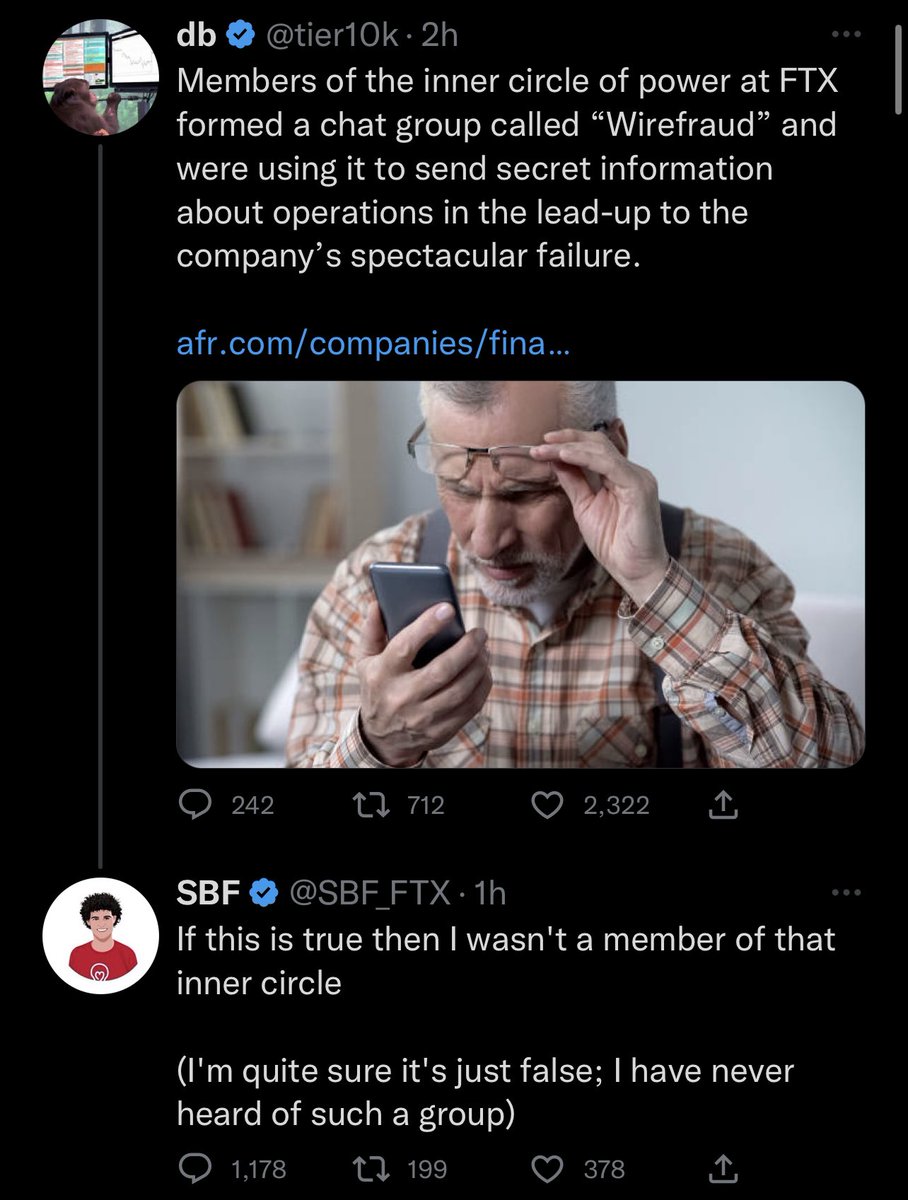Click the vertical scrollbar on the right edge
The width and height of the screenshot is (908, 1200).
(x=897, y=60)
